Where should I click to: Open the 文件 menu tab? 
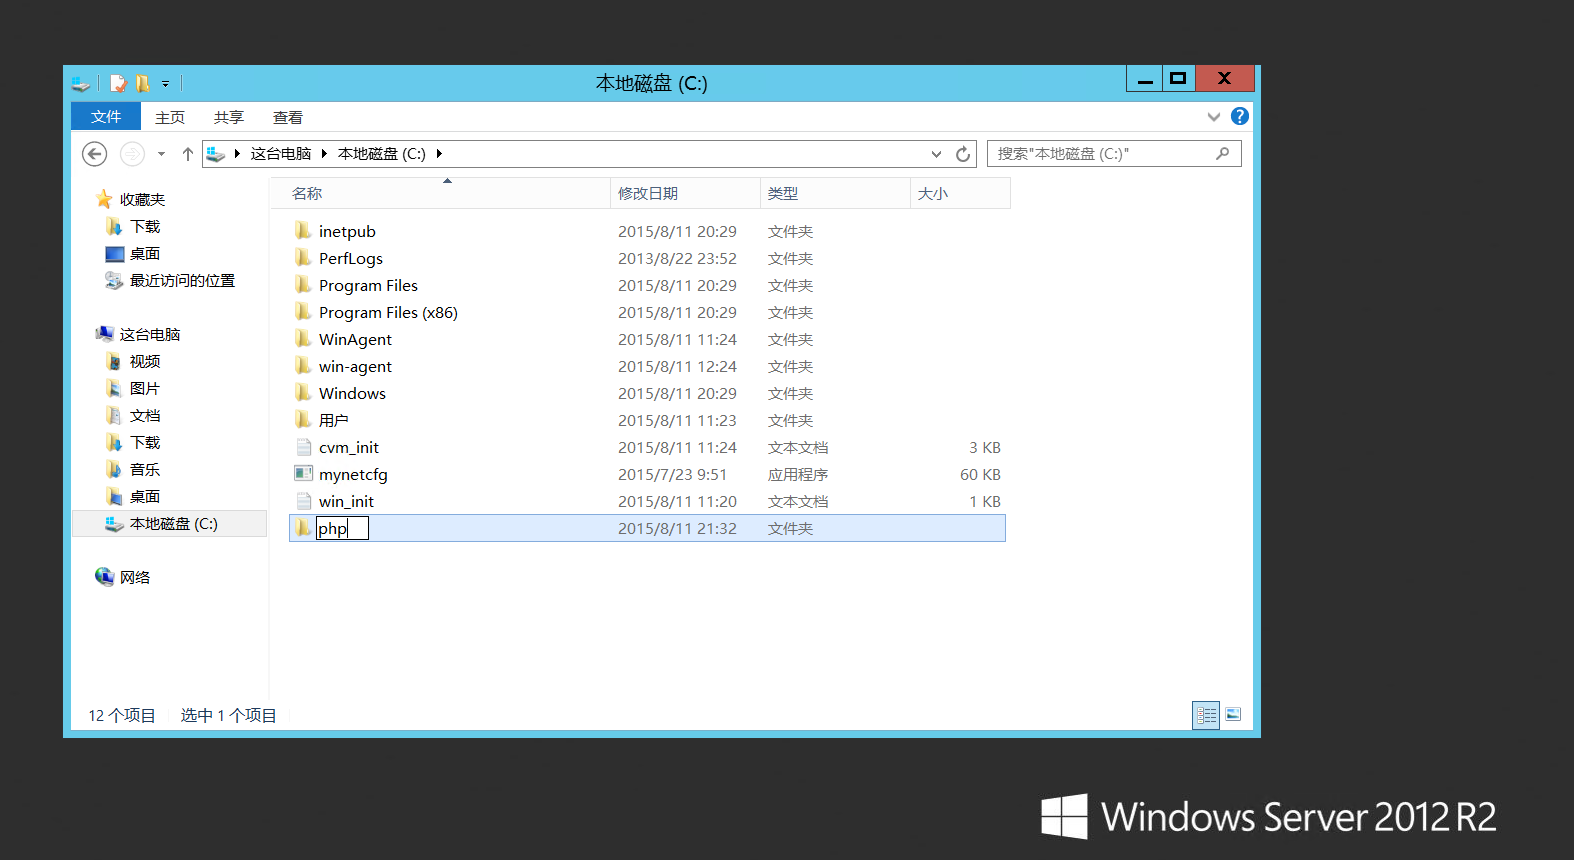[x=106, y=117]
